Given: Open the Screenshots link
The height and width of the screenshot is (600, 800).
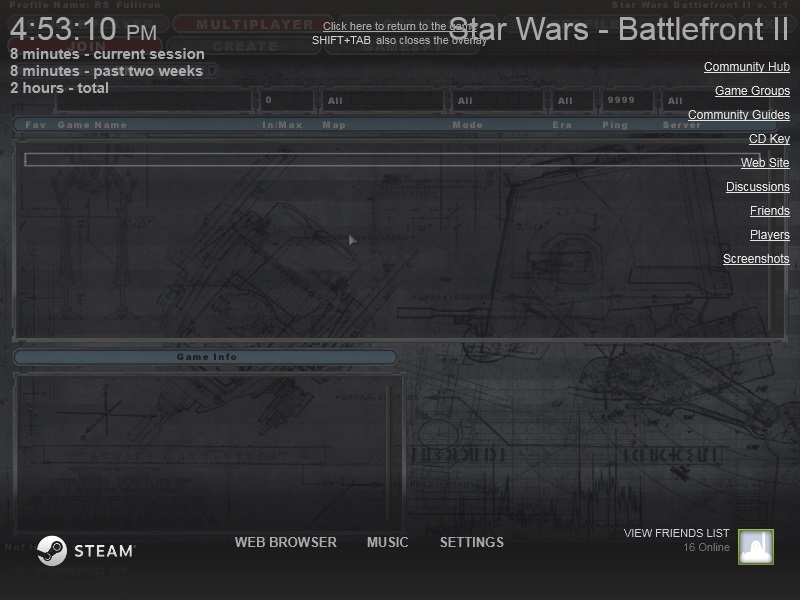Looking at the screenshot, I should click(x=756, y=259).
